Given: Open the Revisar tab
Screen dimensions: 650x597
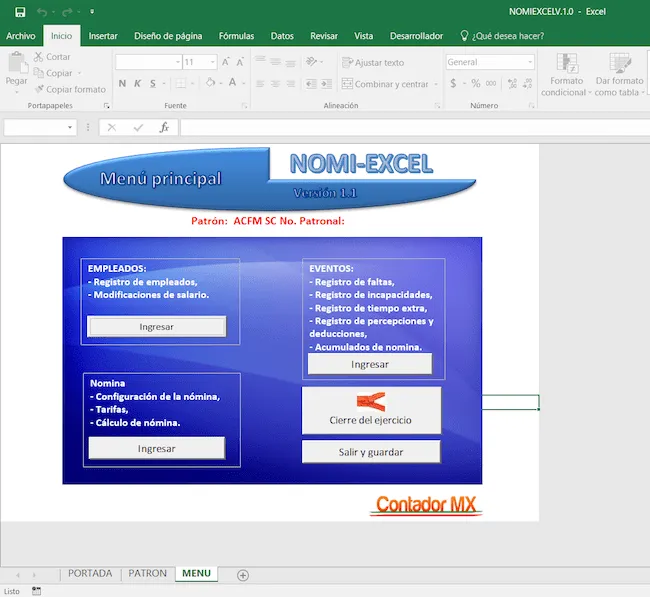Looking at the screenshot, I should [324, 36].
